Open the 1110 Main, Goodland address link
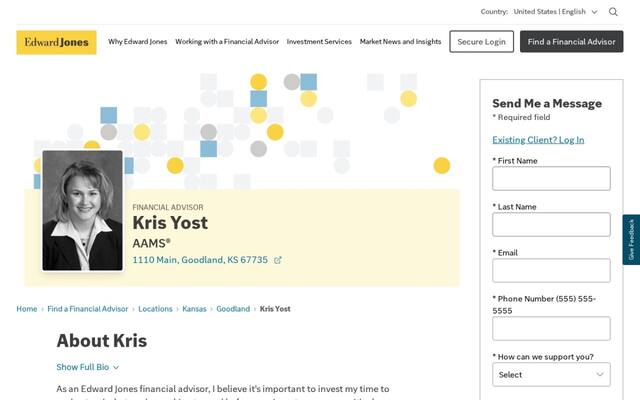Screen dimensions: 640x400 pyautogui.click(x=200, y=260)
